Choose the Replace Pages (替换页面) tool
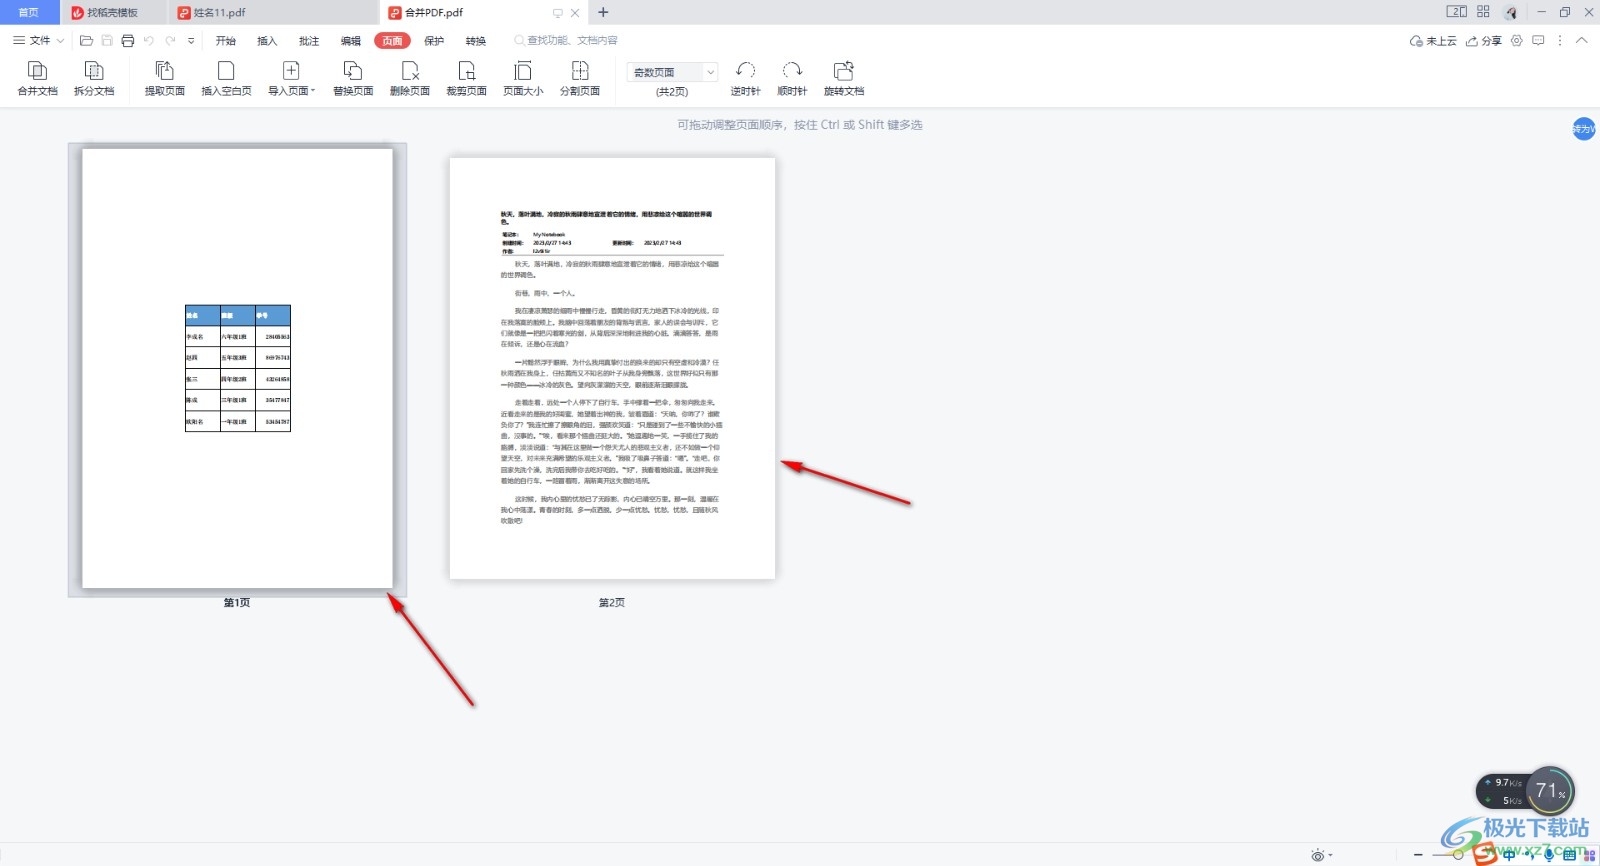This screenshot has width=1600, height=866. (x=353, y=78)
